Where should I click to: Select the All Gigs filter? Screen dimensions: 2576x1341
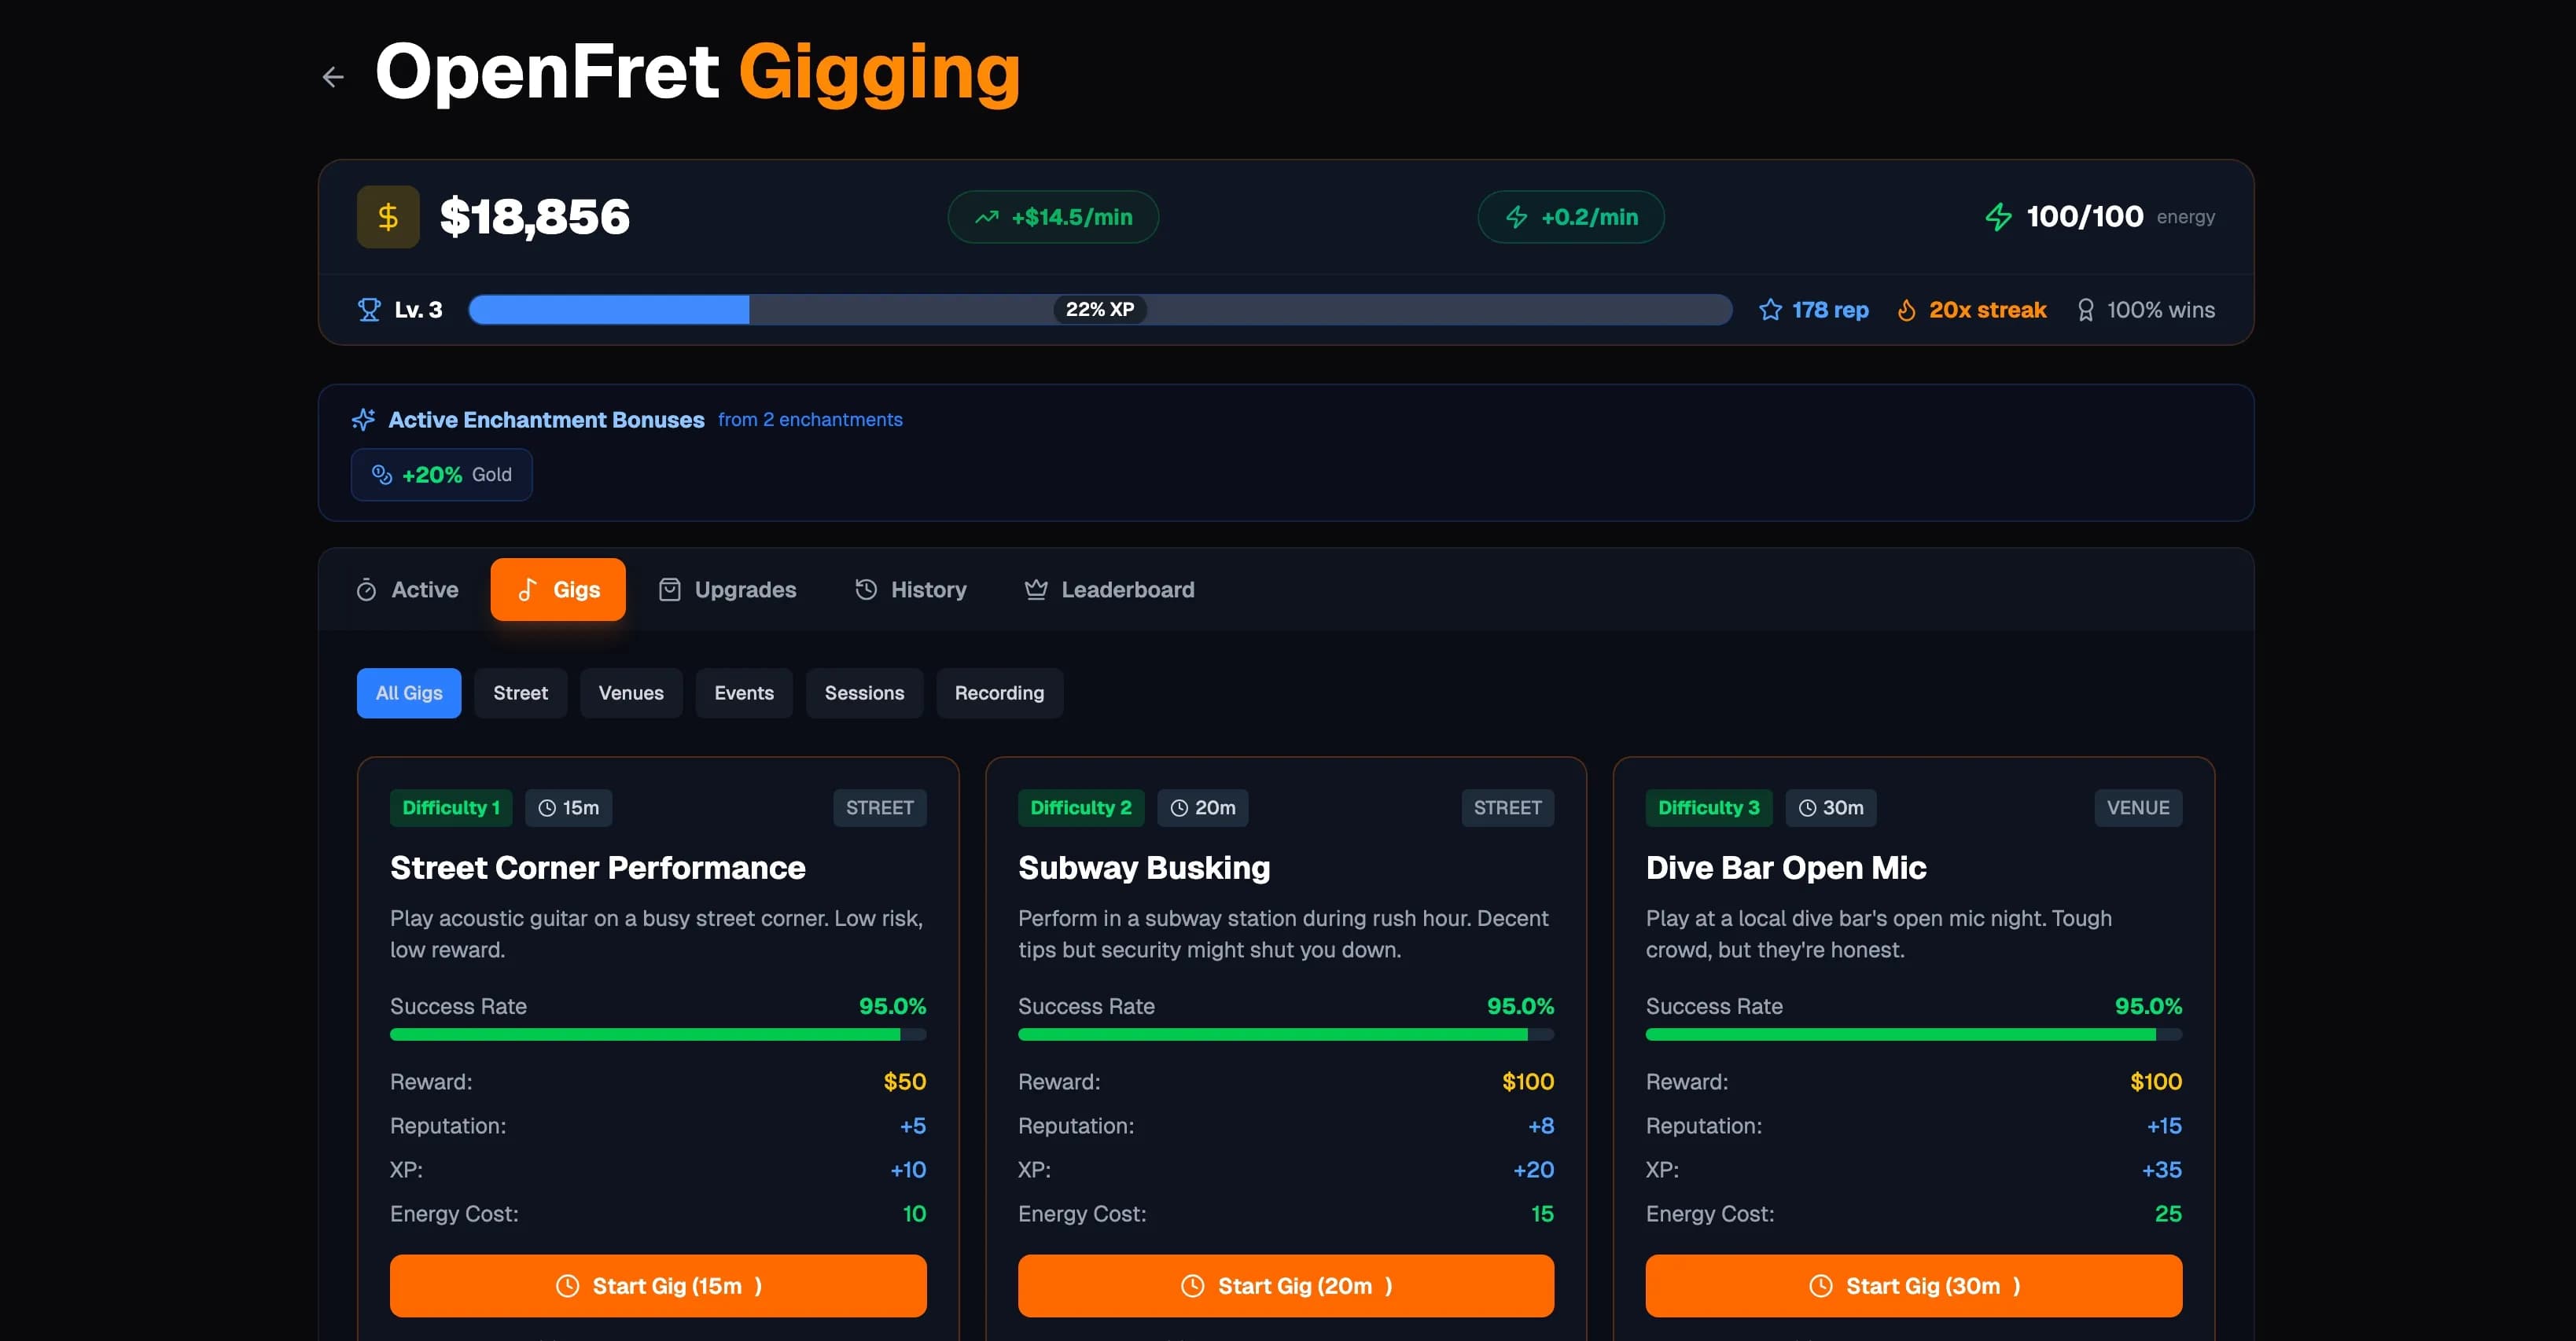(x=409, y=693)
